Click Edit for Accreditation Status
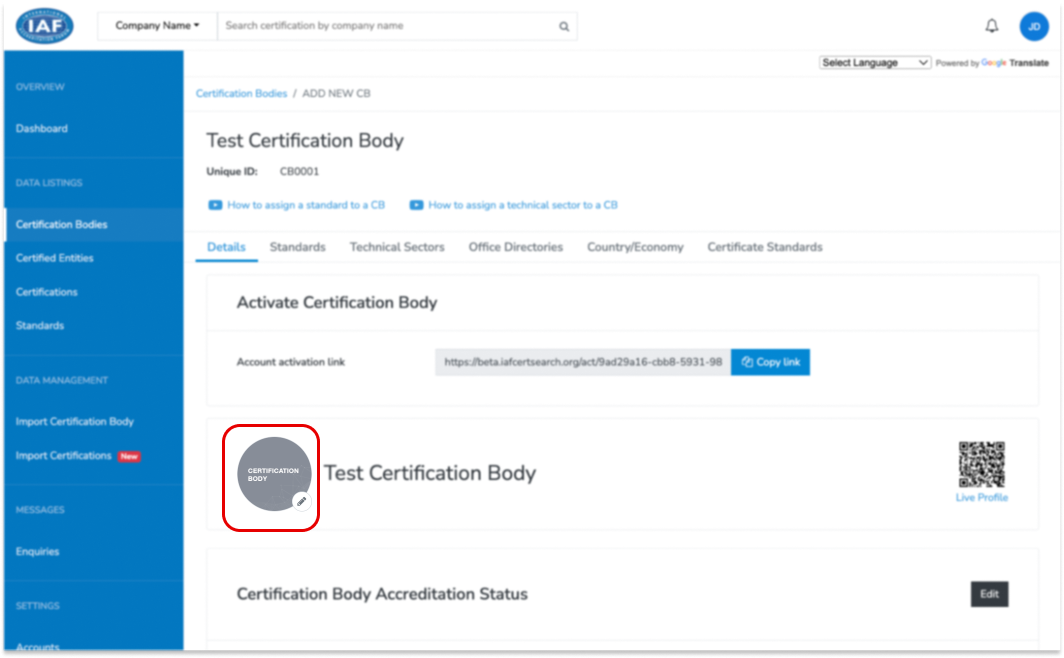Screen dimensions: 1064x658 989,594
